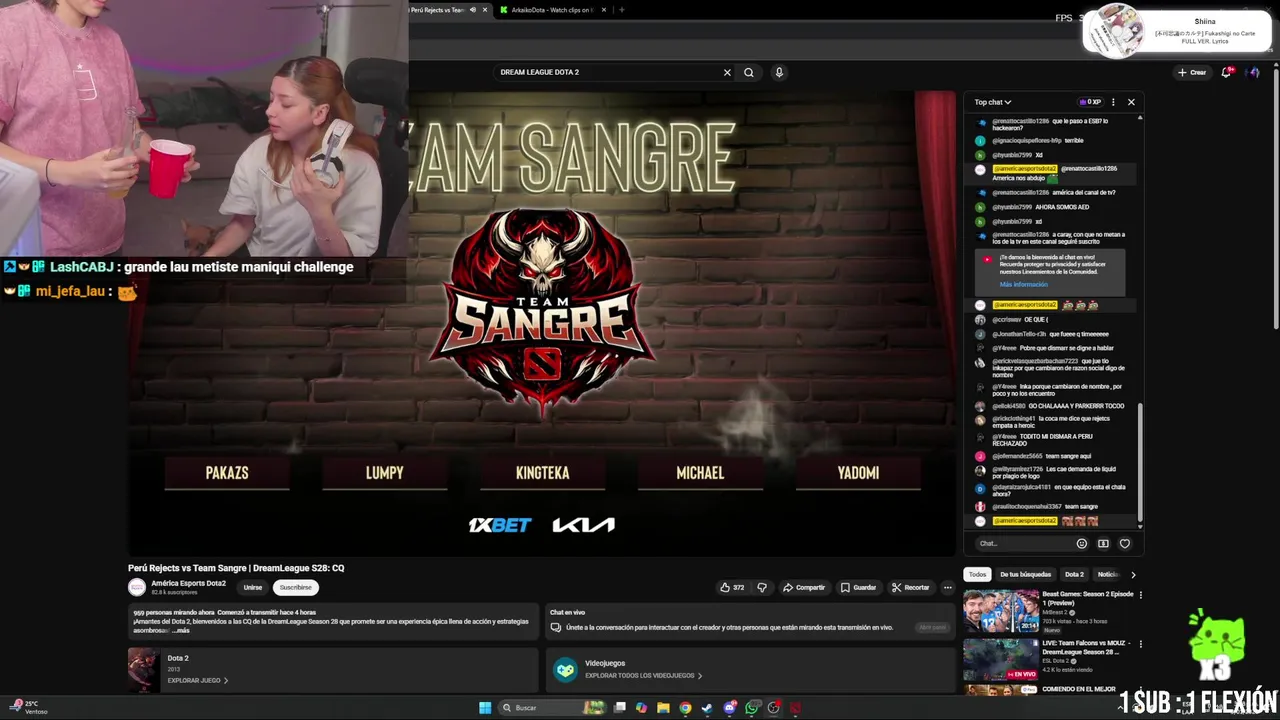
Task: Launch Copilot from the taskbar
Action: (641, 708)
